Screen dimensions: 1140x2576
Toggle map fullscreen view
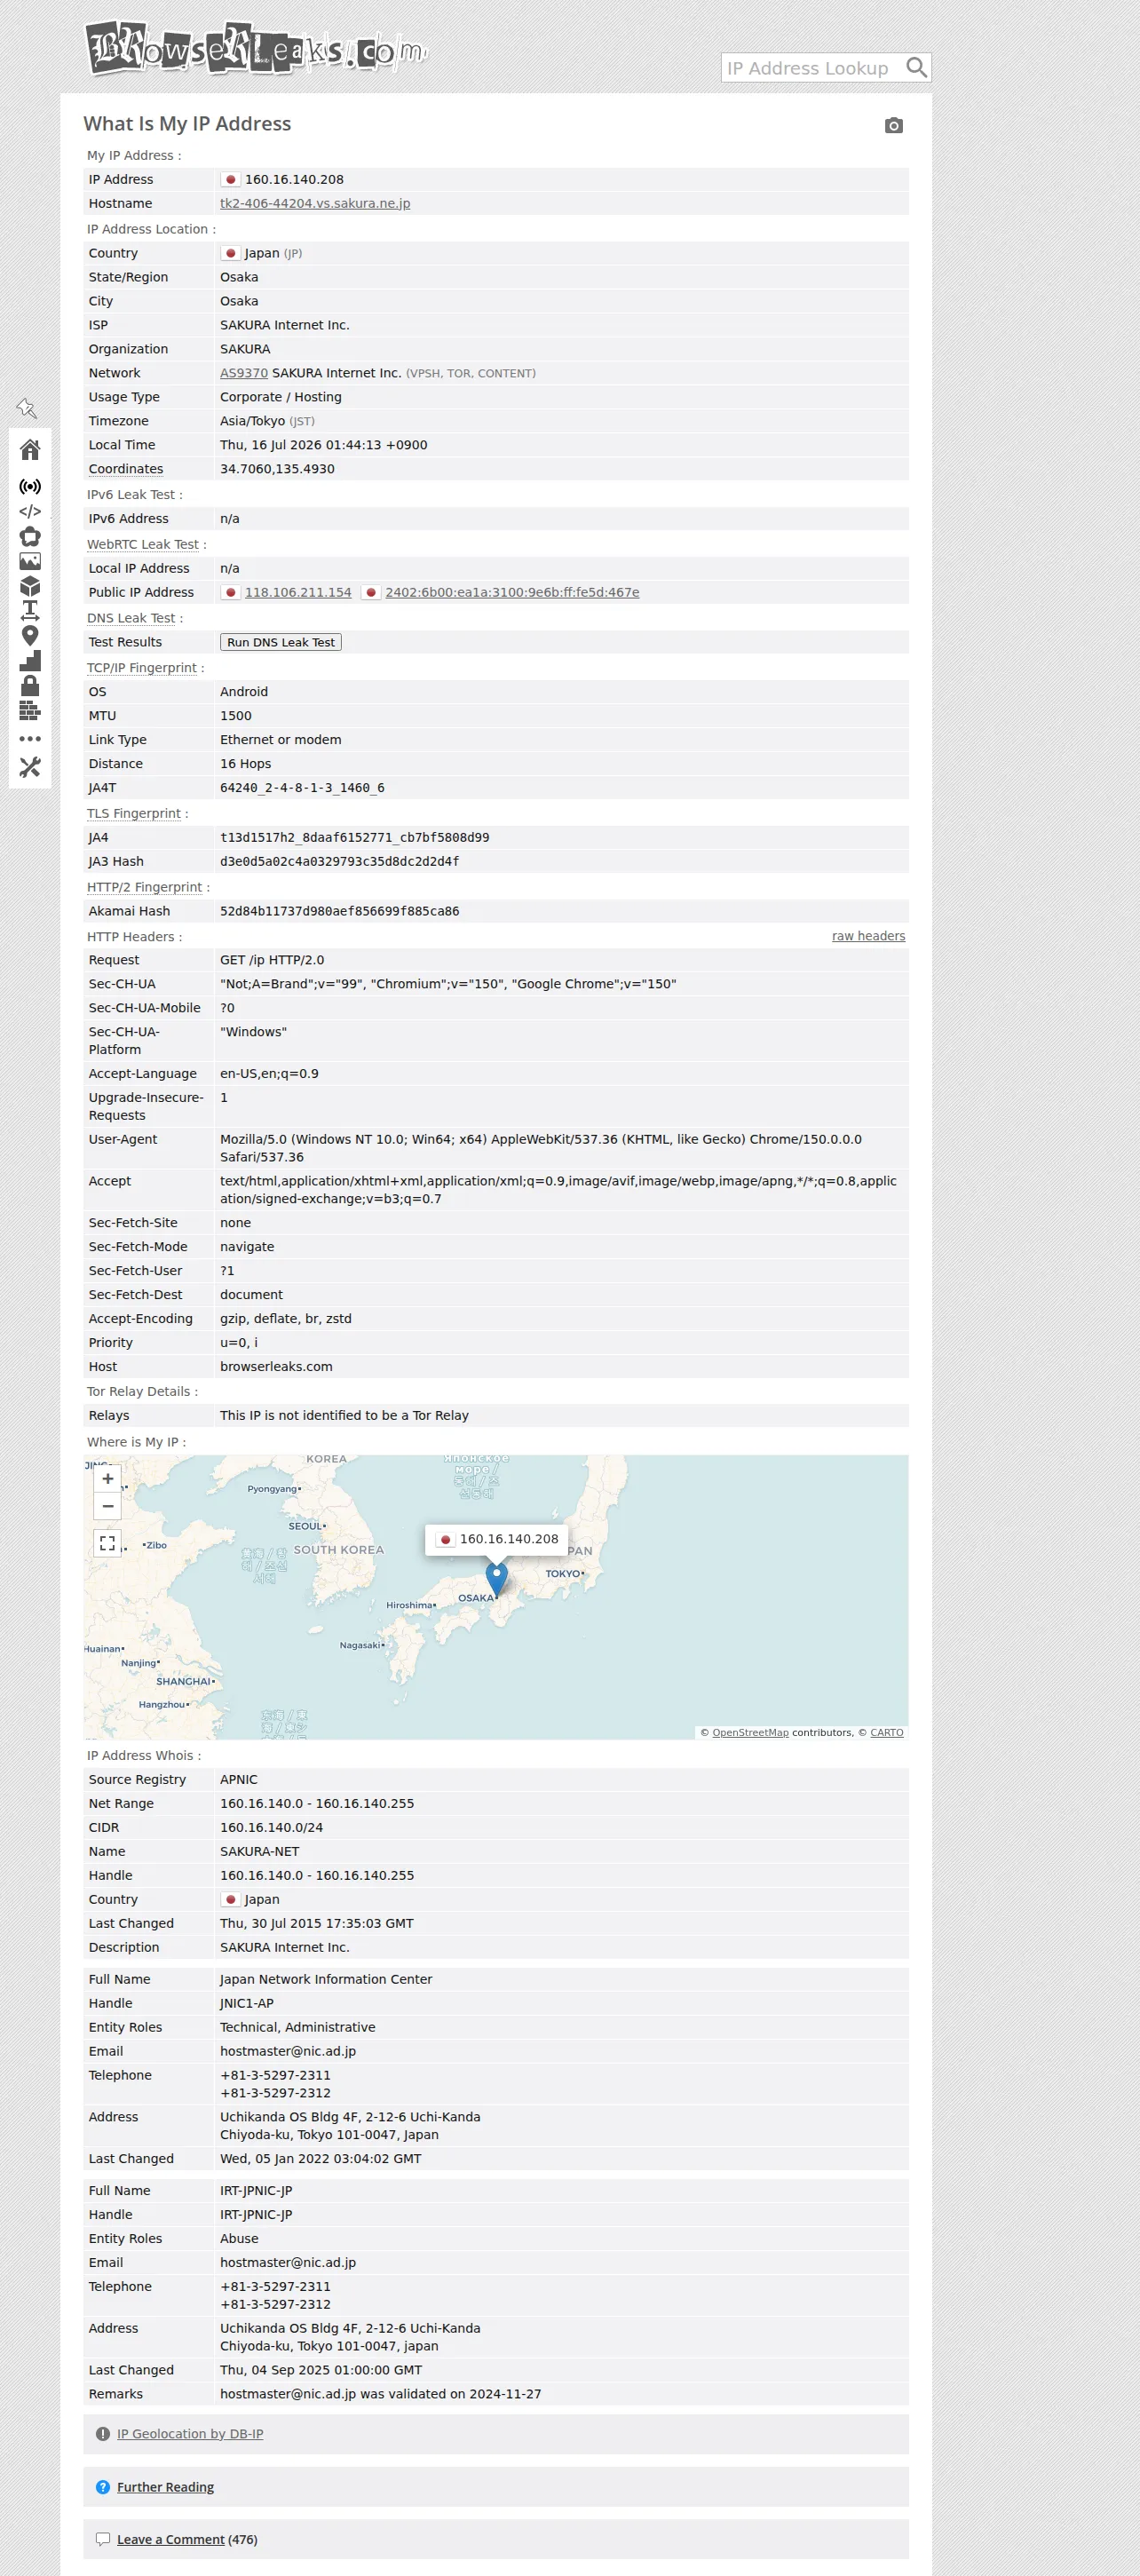click(108, 1543)
